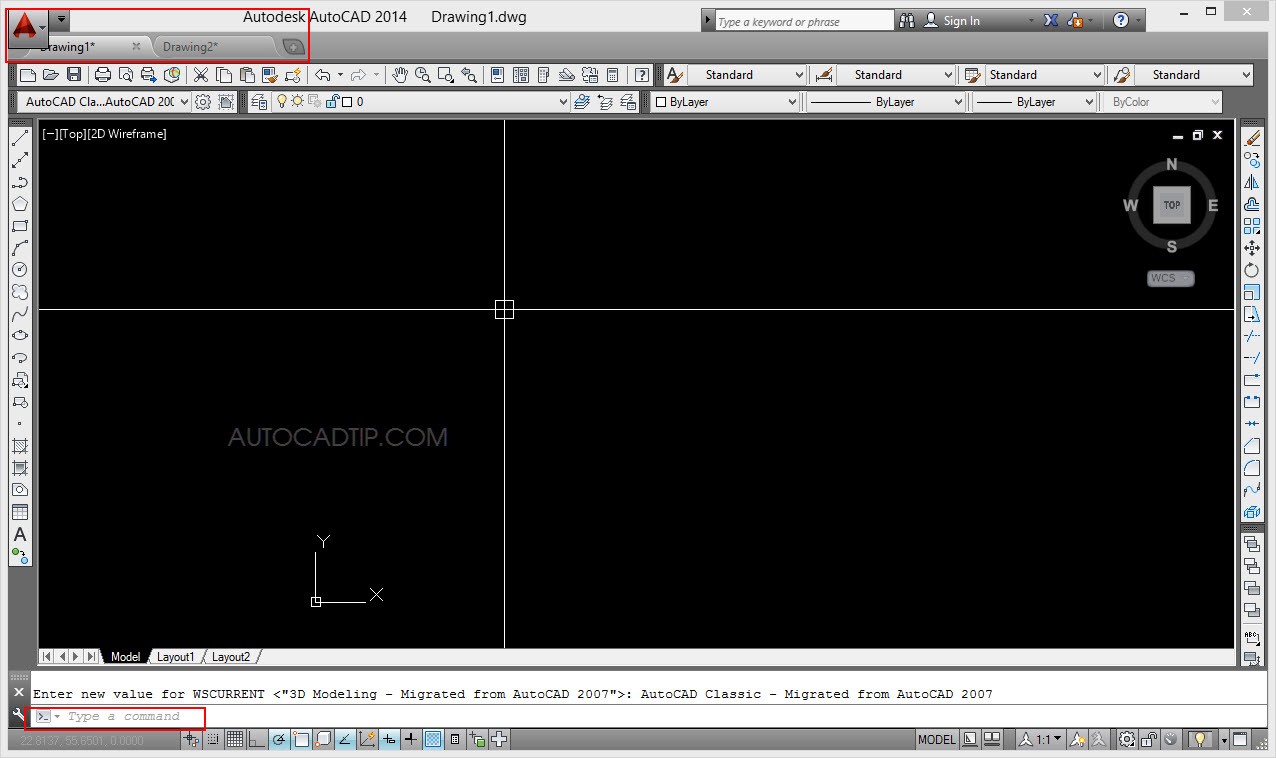Toggle Show Lineweight in status bar

tap(410, 740)
